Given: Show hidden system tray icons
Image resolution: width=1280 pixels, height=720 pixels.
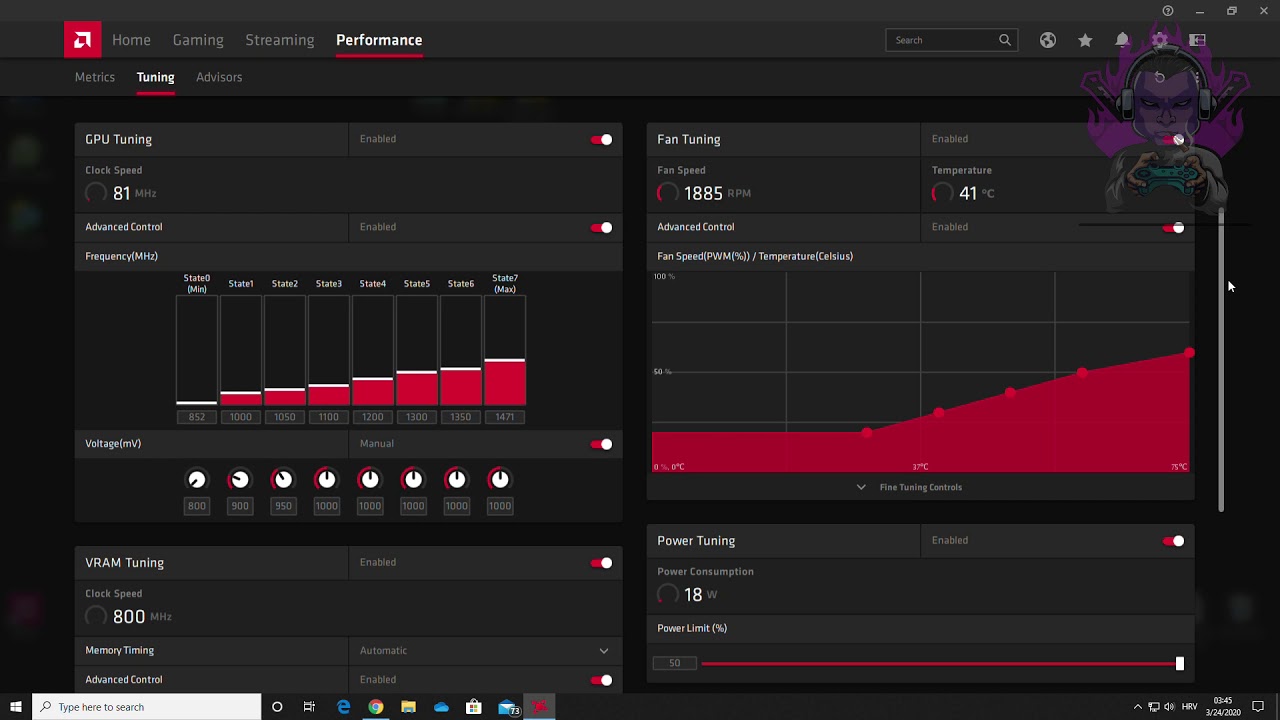Looking at the screenshot, I should click(1137, 707).
